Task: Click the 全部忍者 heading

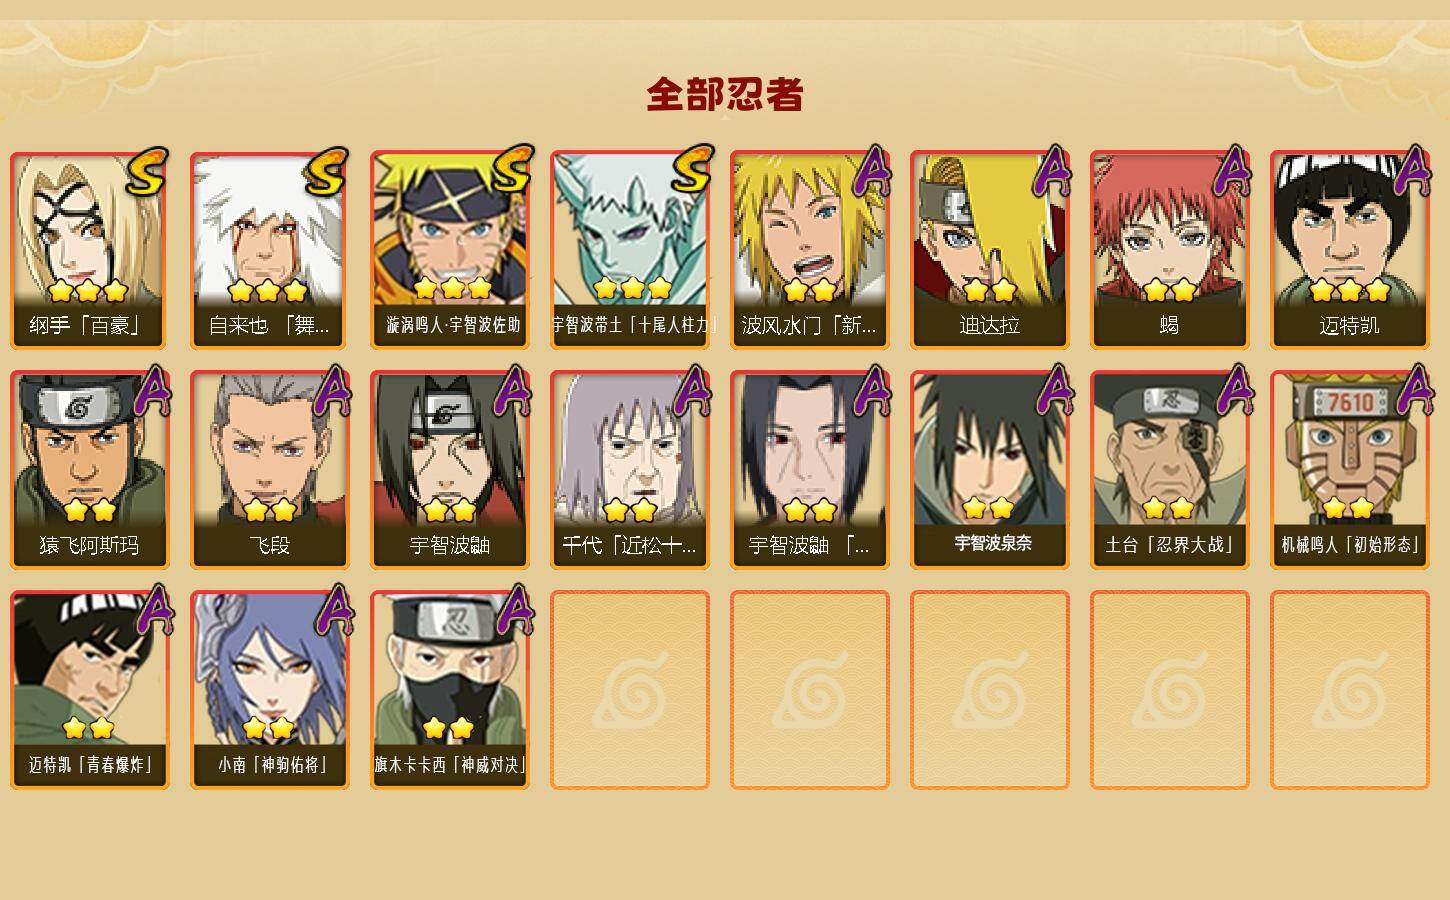Action: 725,94
